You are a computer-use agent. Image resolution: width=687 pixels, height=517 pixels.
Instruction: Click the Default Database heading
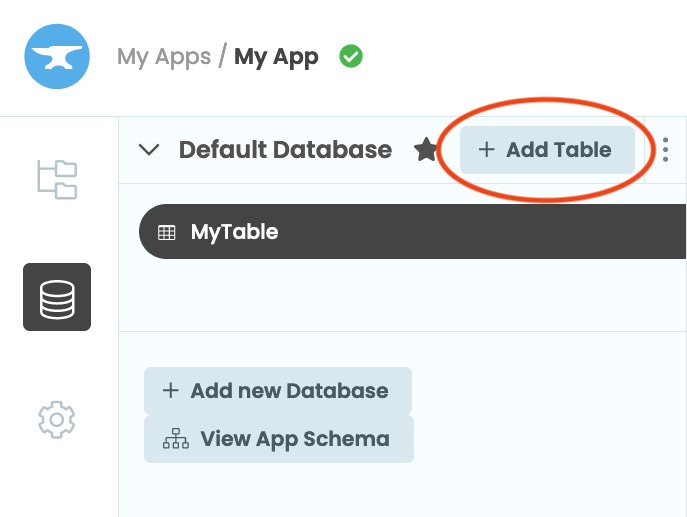pos(285,150)
